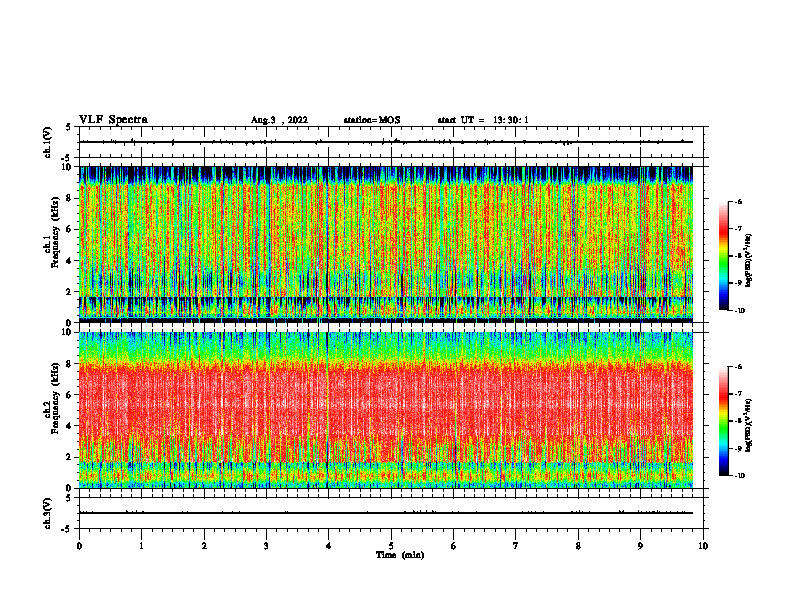Click the ch.1 voltage waveform trace

pos(386,142)
